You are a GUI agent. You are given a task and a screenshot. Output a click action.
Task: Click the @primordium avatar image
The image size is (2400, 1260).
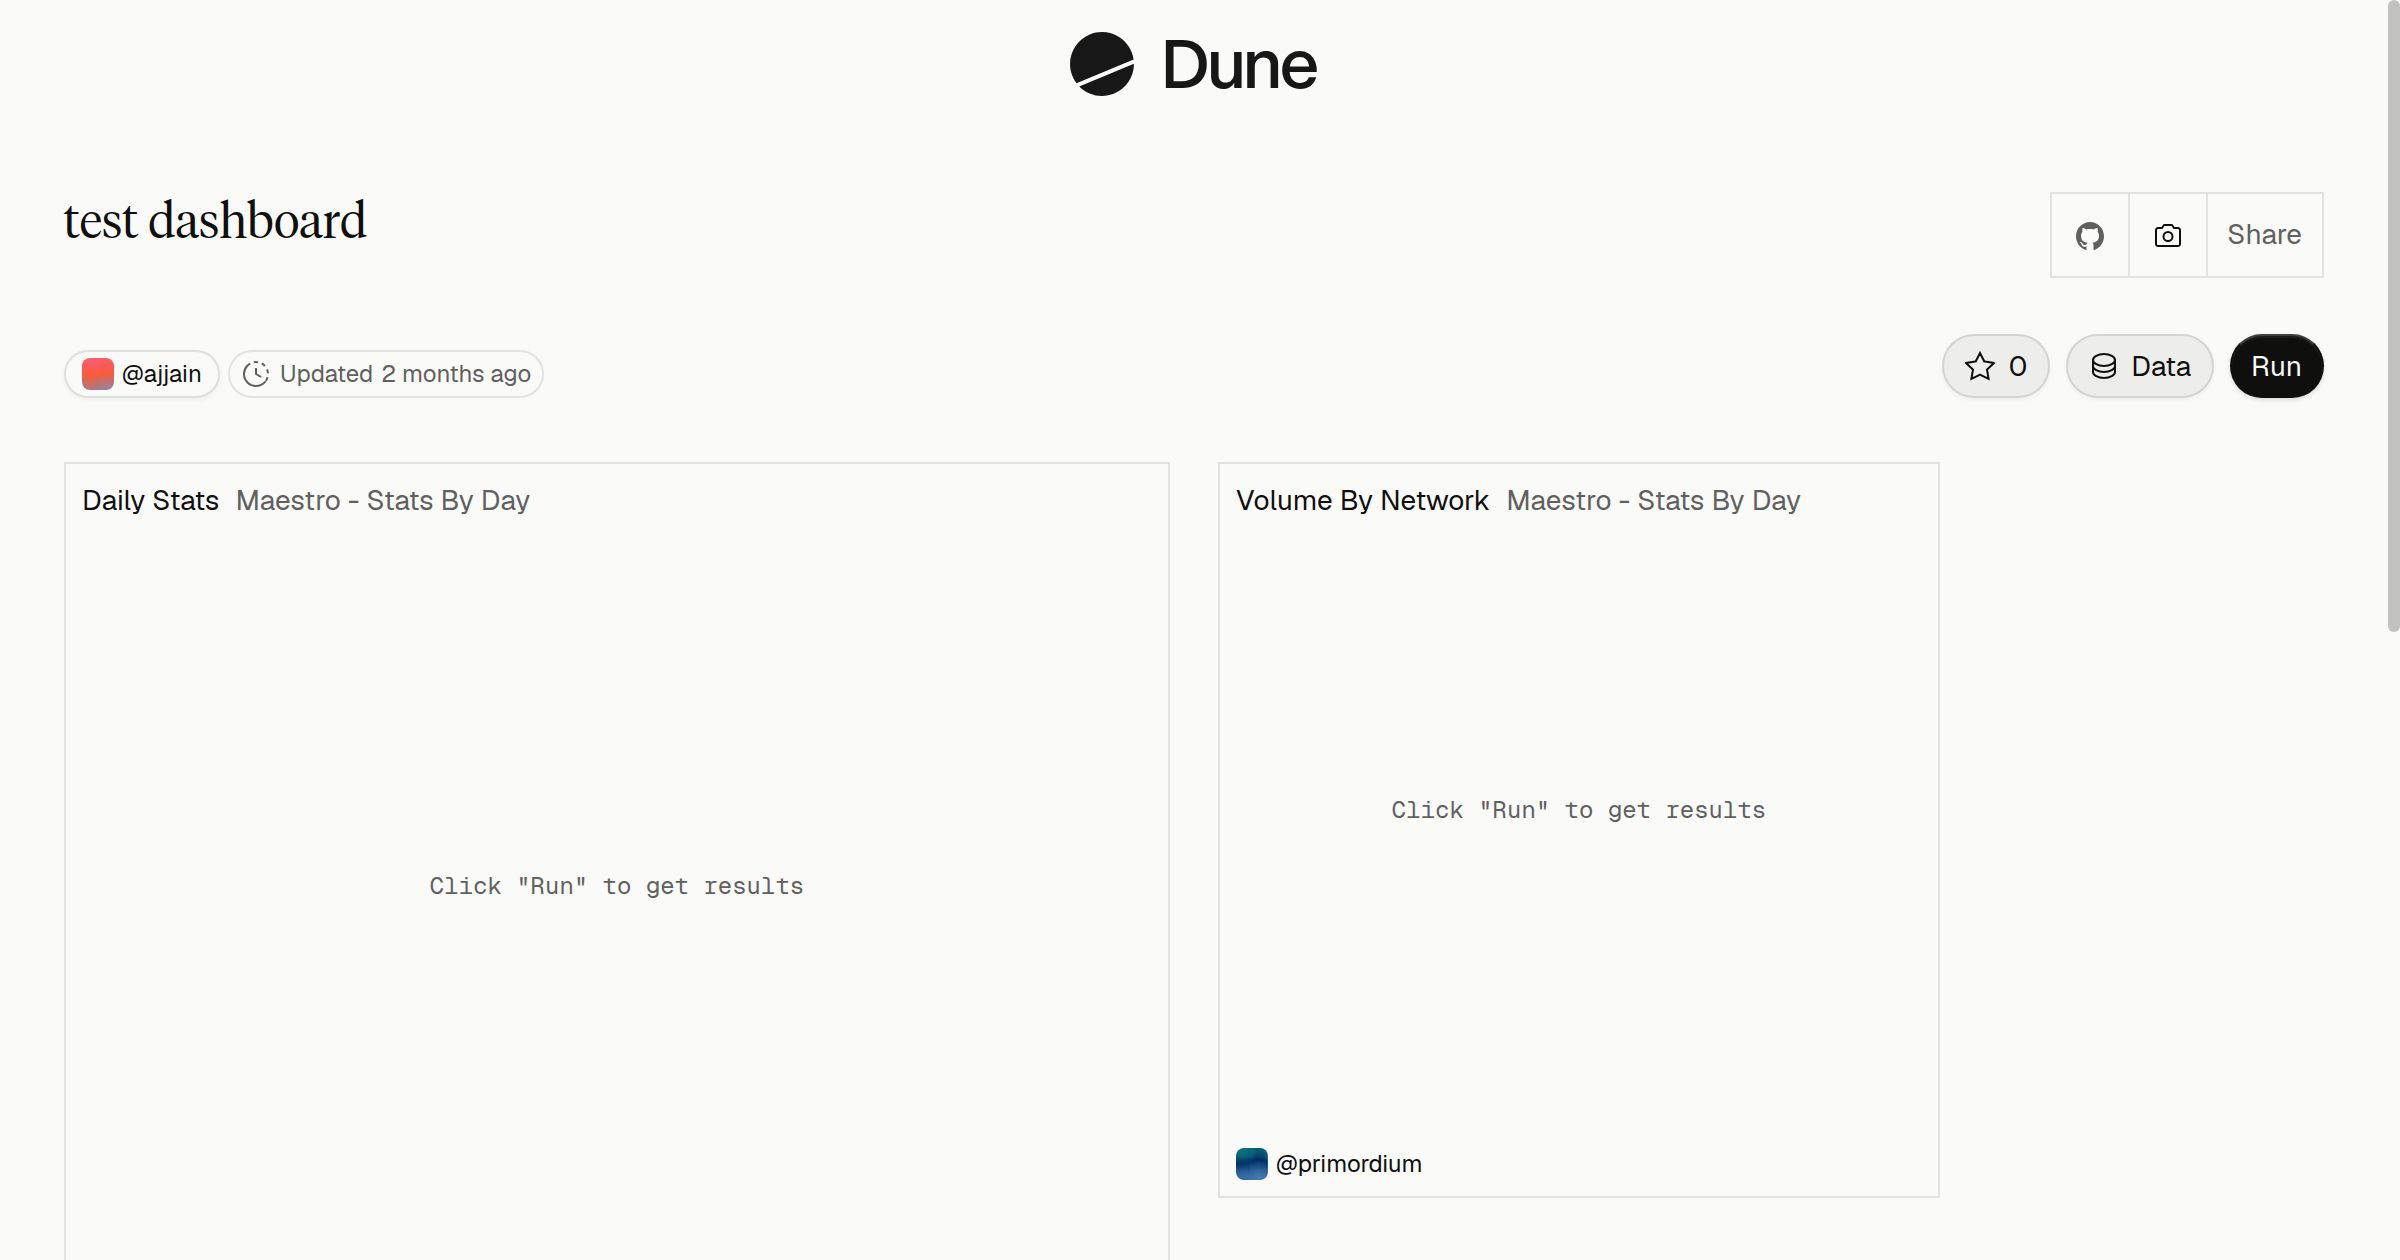coord(1252,1164)
